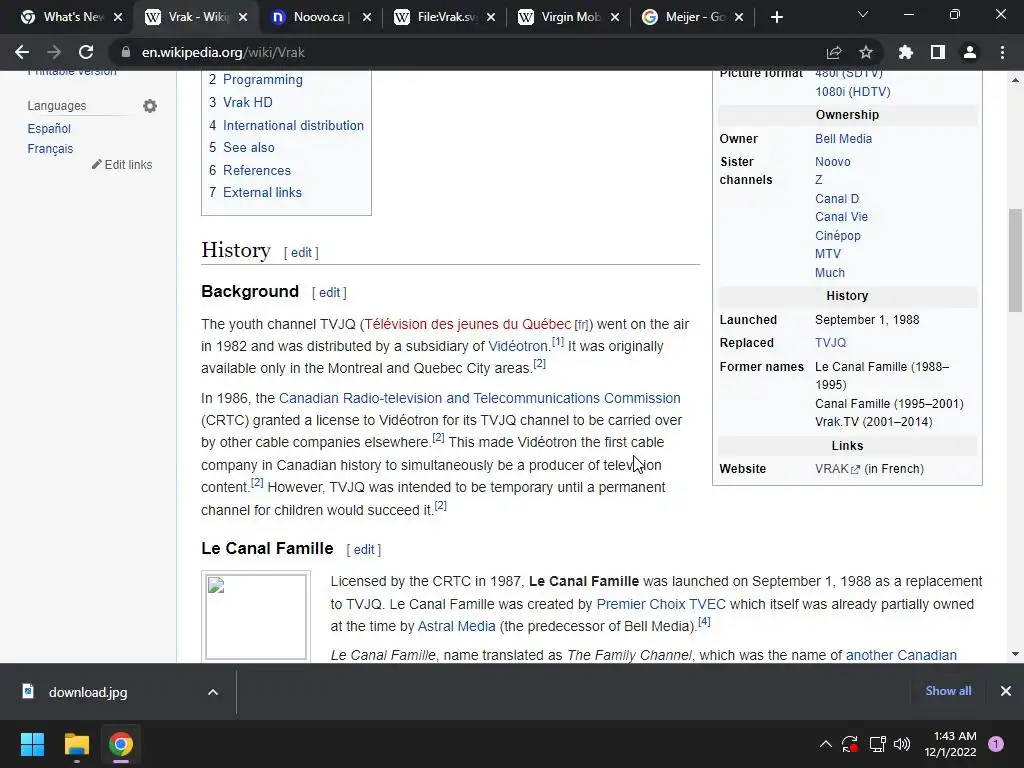Show all downloads
Screen dimensions: 1024x768
(x=948, y=691)
